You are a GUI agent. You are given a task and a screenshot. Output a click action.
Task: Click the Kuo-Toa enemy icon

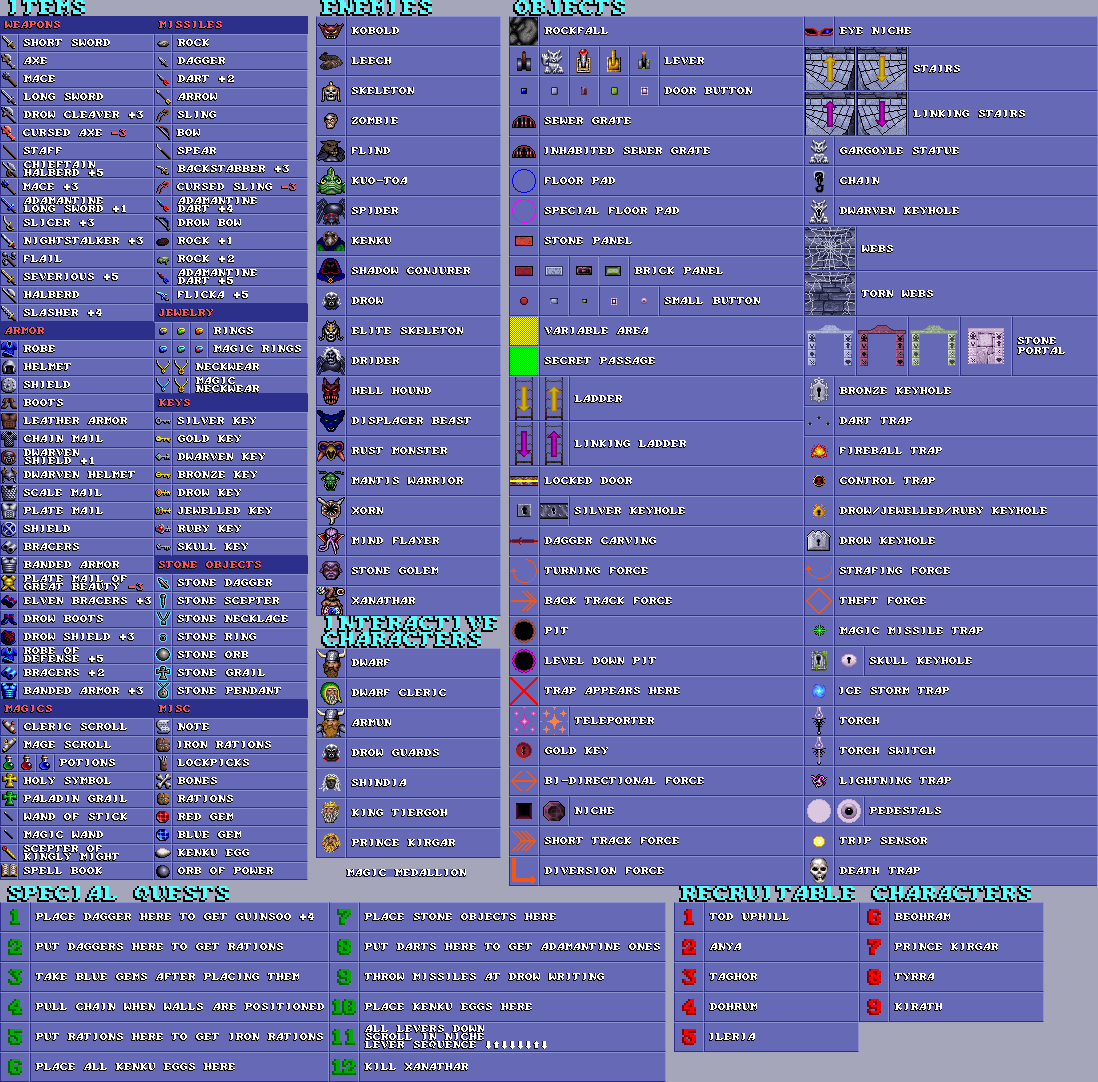click(x=331, y=181)
